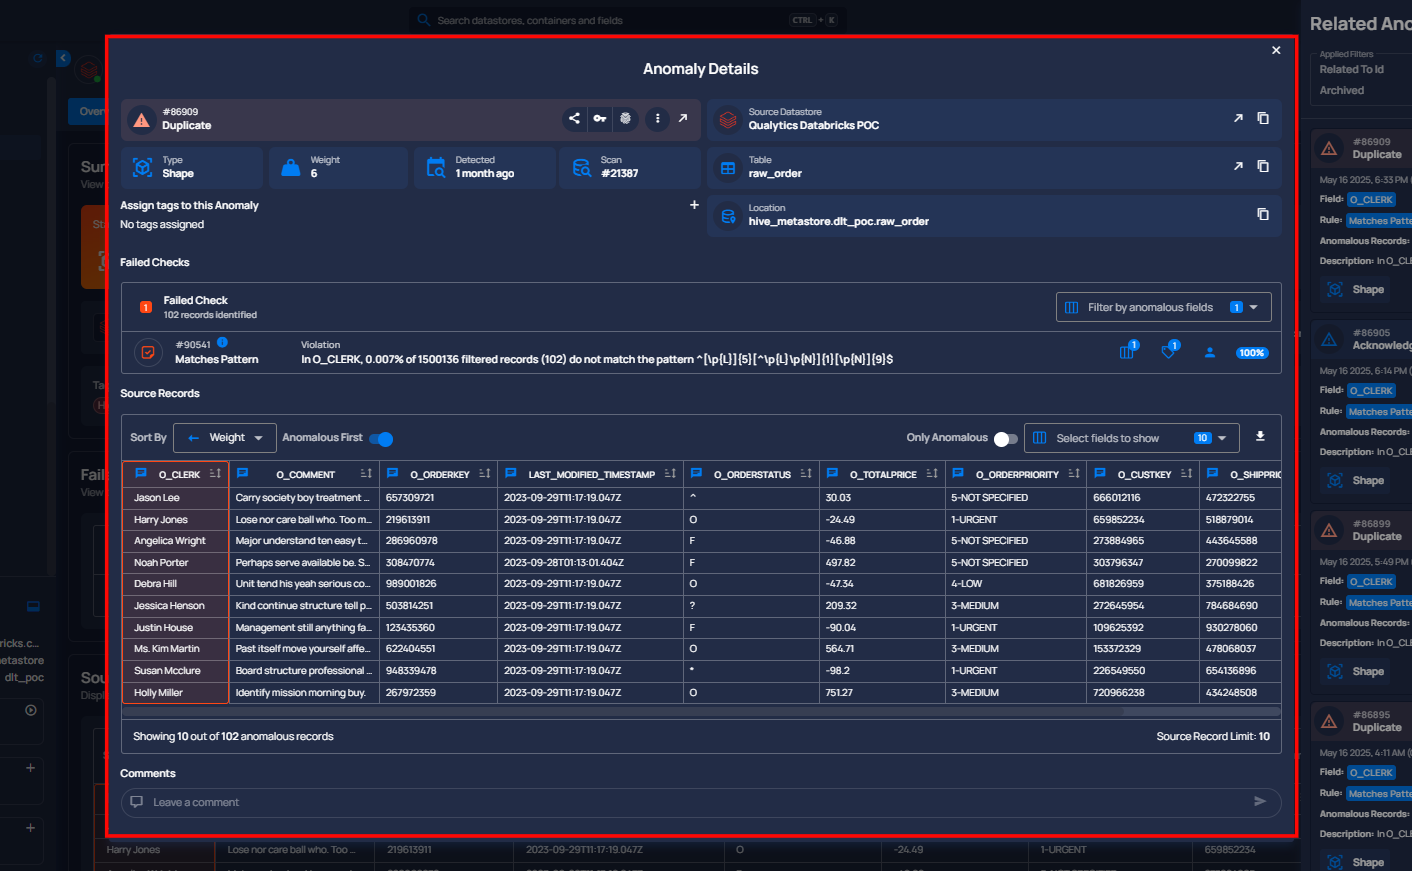Click the Leave a comment field
The image size is (1412, 871).
[701, 802]
